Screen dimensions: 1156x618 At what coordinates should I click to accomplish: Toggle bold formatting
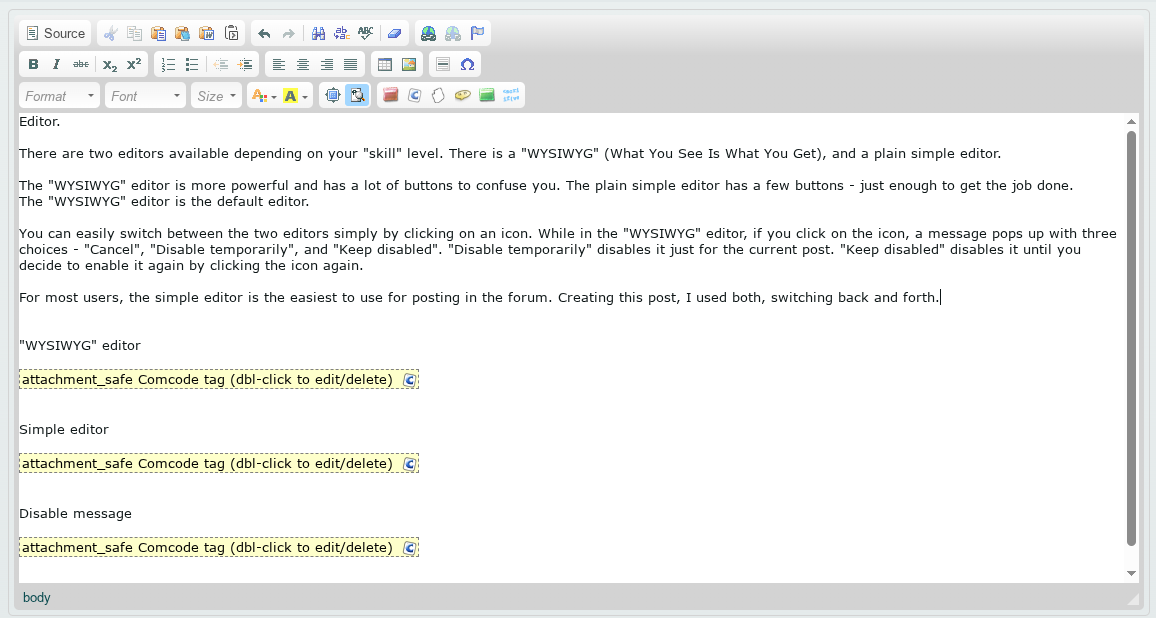coord(33,65)
